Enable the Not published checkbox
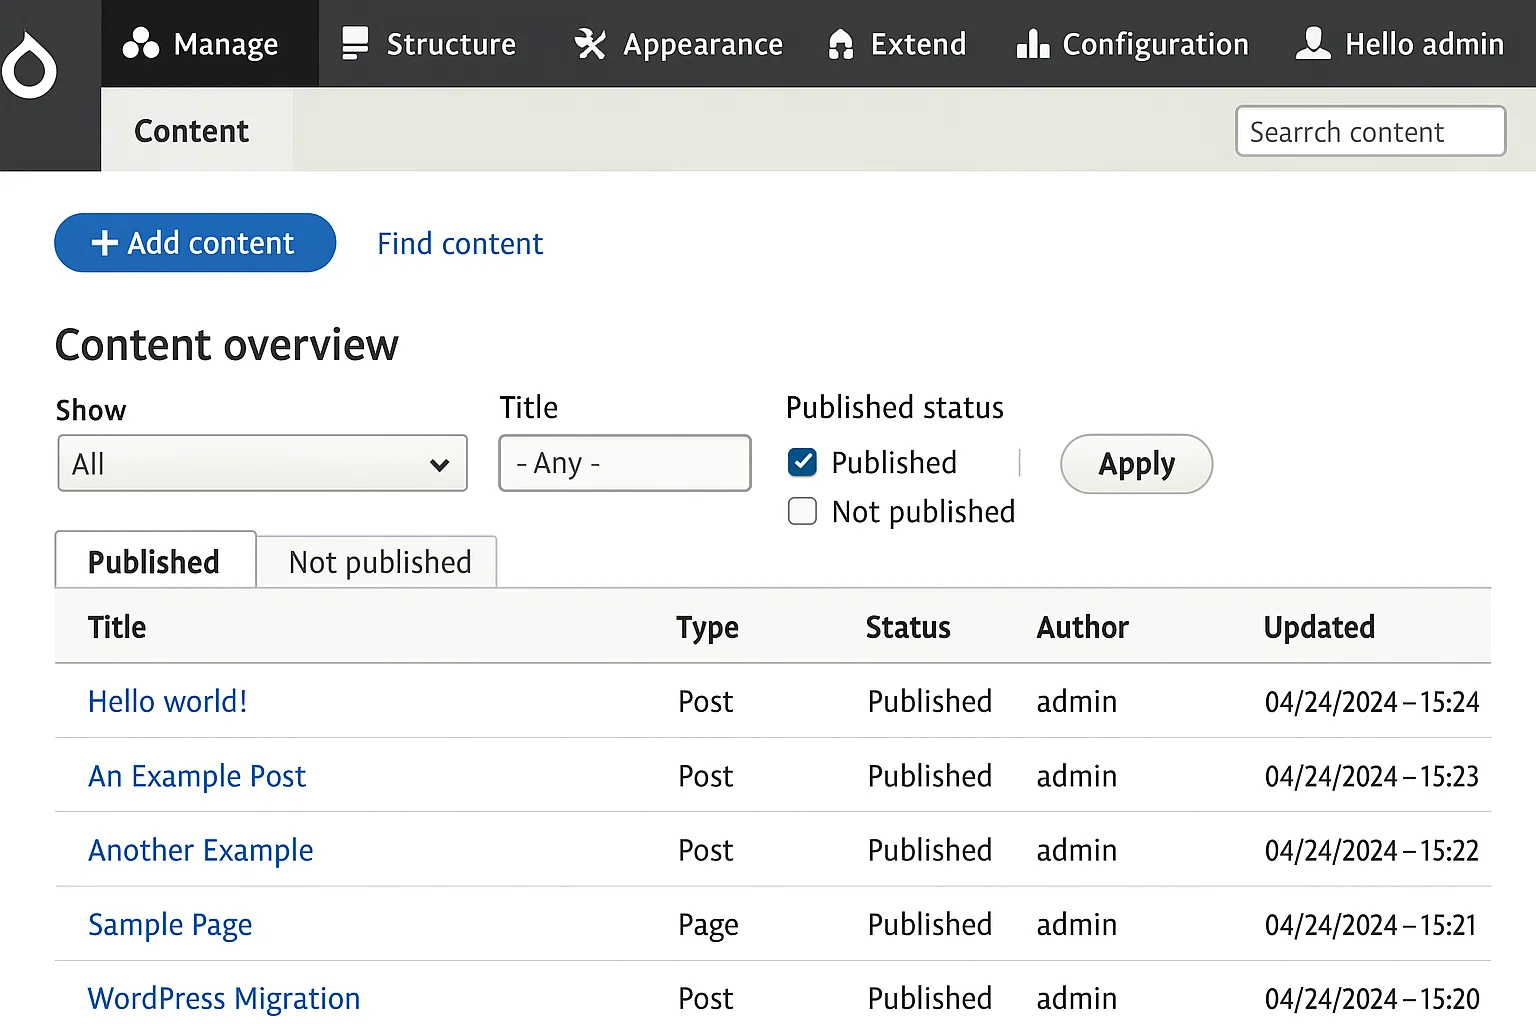The height and width of the screenshot is (1024, 1536). pyautogui.click(x=802, y=511)
